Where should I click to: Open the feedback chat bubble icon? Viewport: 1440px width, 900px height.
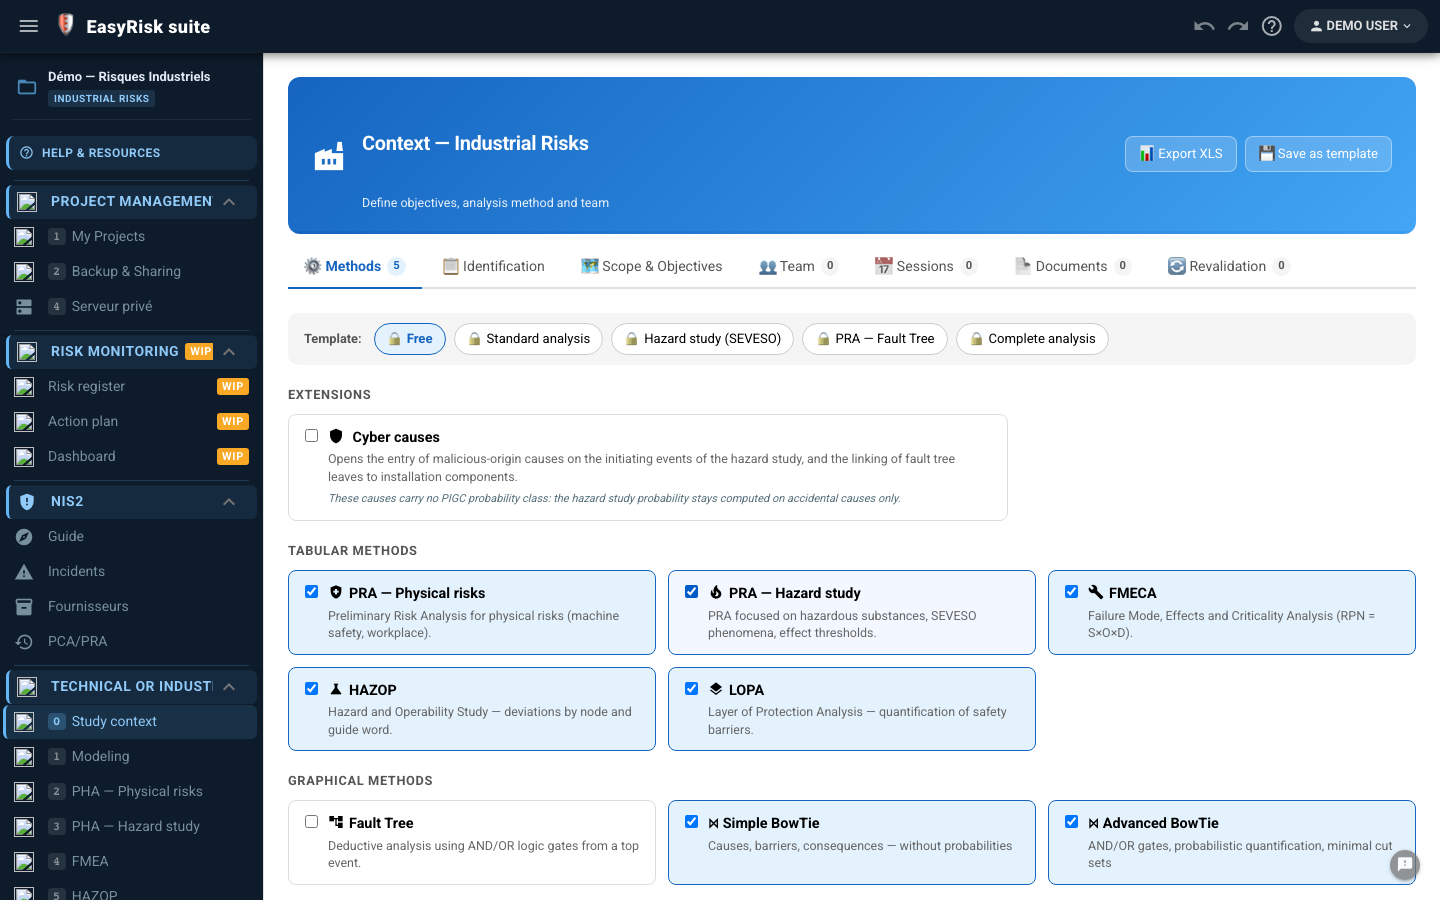pyautogui.click(x=1405, y=864)
